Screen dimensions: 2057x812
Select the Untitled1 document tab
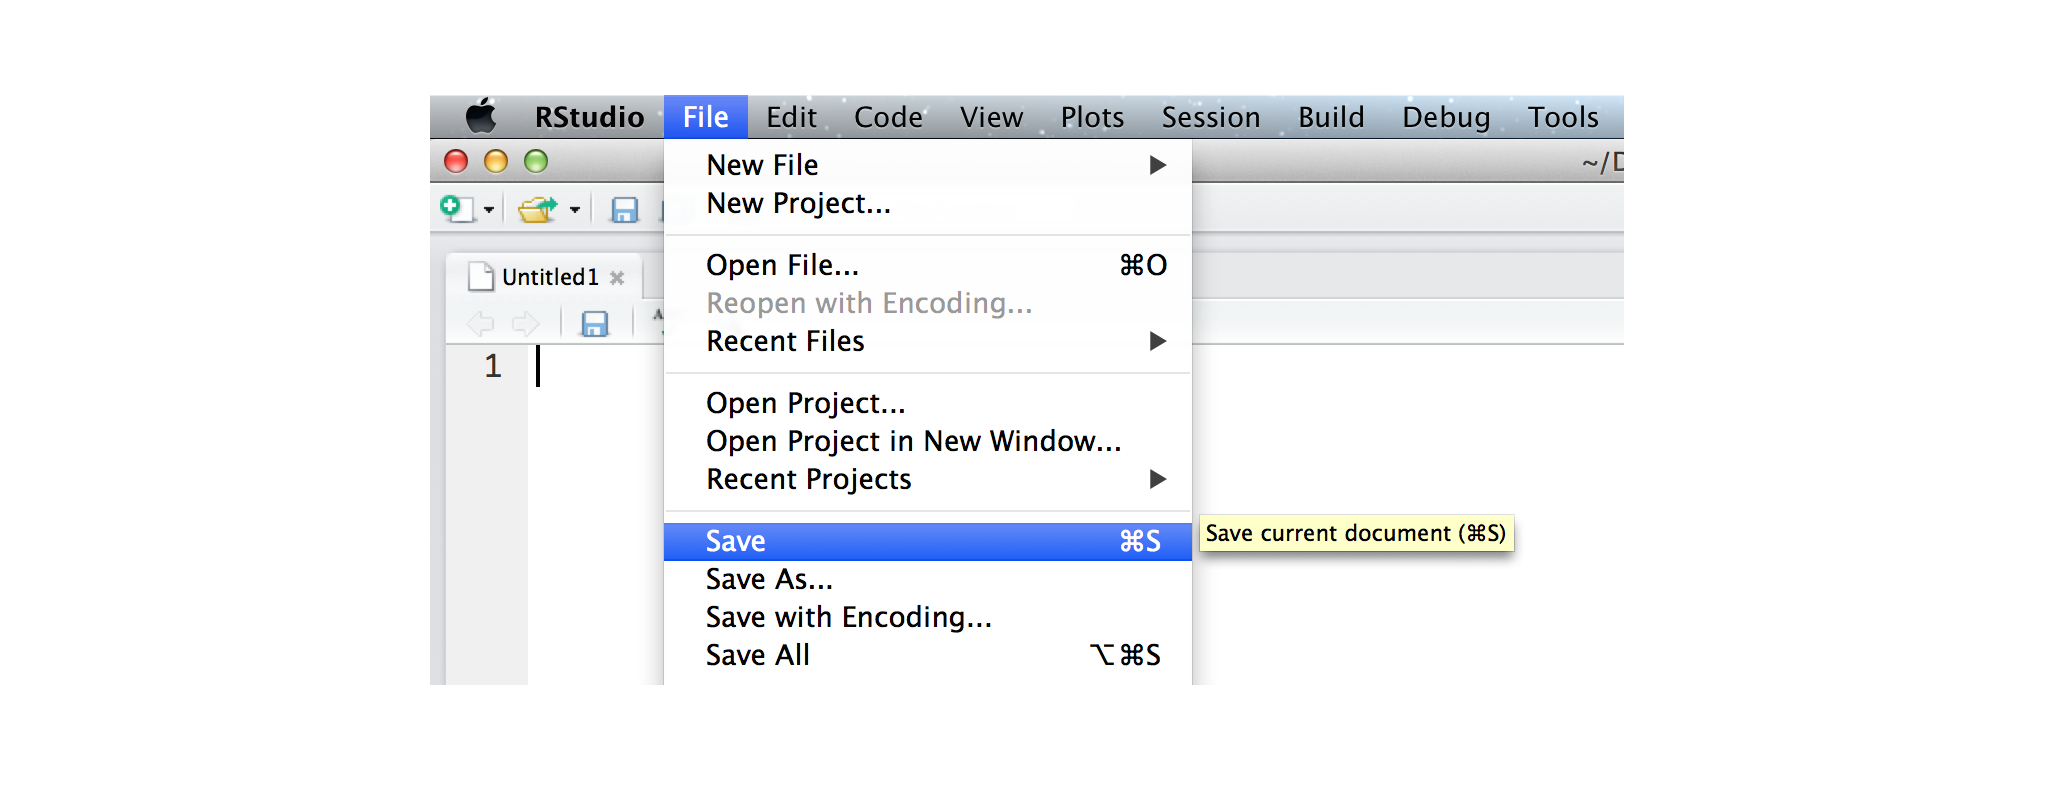[549, 277]
